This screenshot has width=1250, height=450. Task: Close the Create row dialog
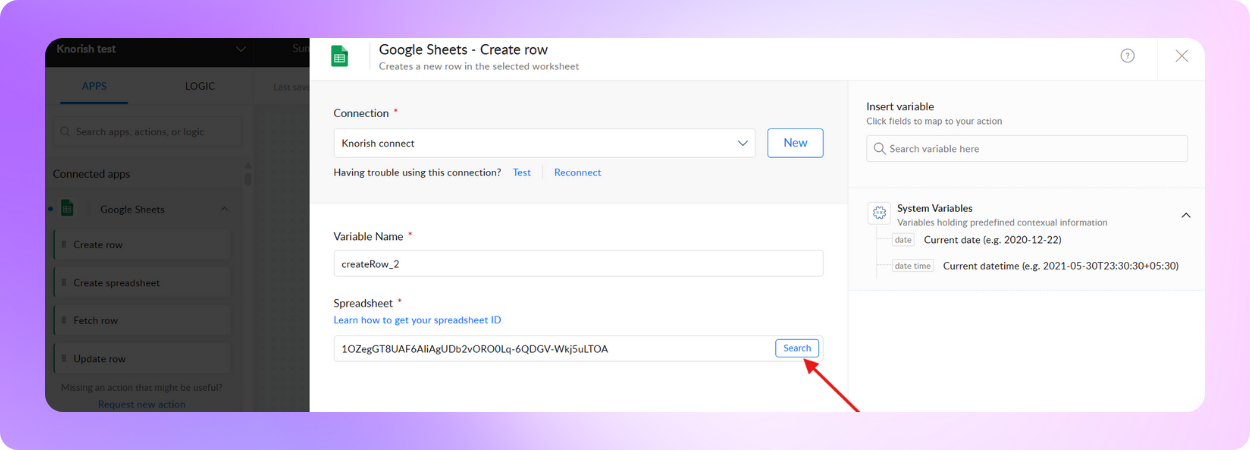pyautogui.click(x=1181, y=56)
